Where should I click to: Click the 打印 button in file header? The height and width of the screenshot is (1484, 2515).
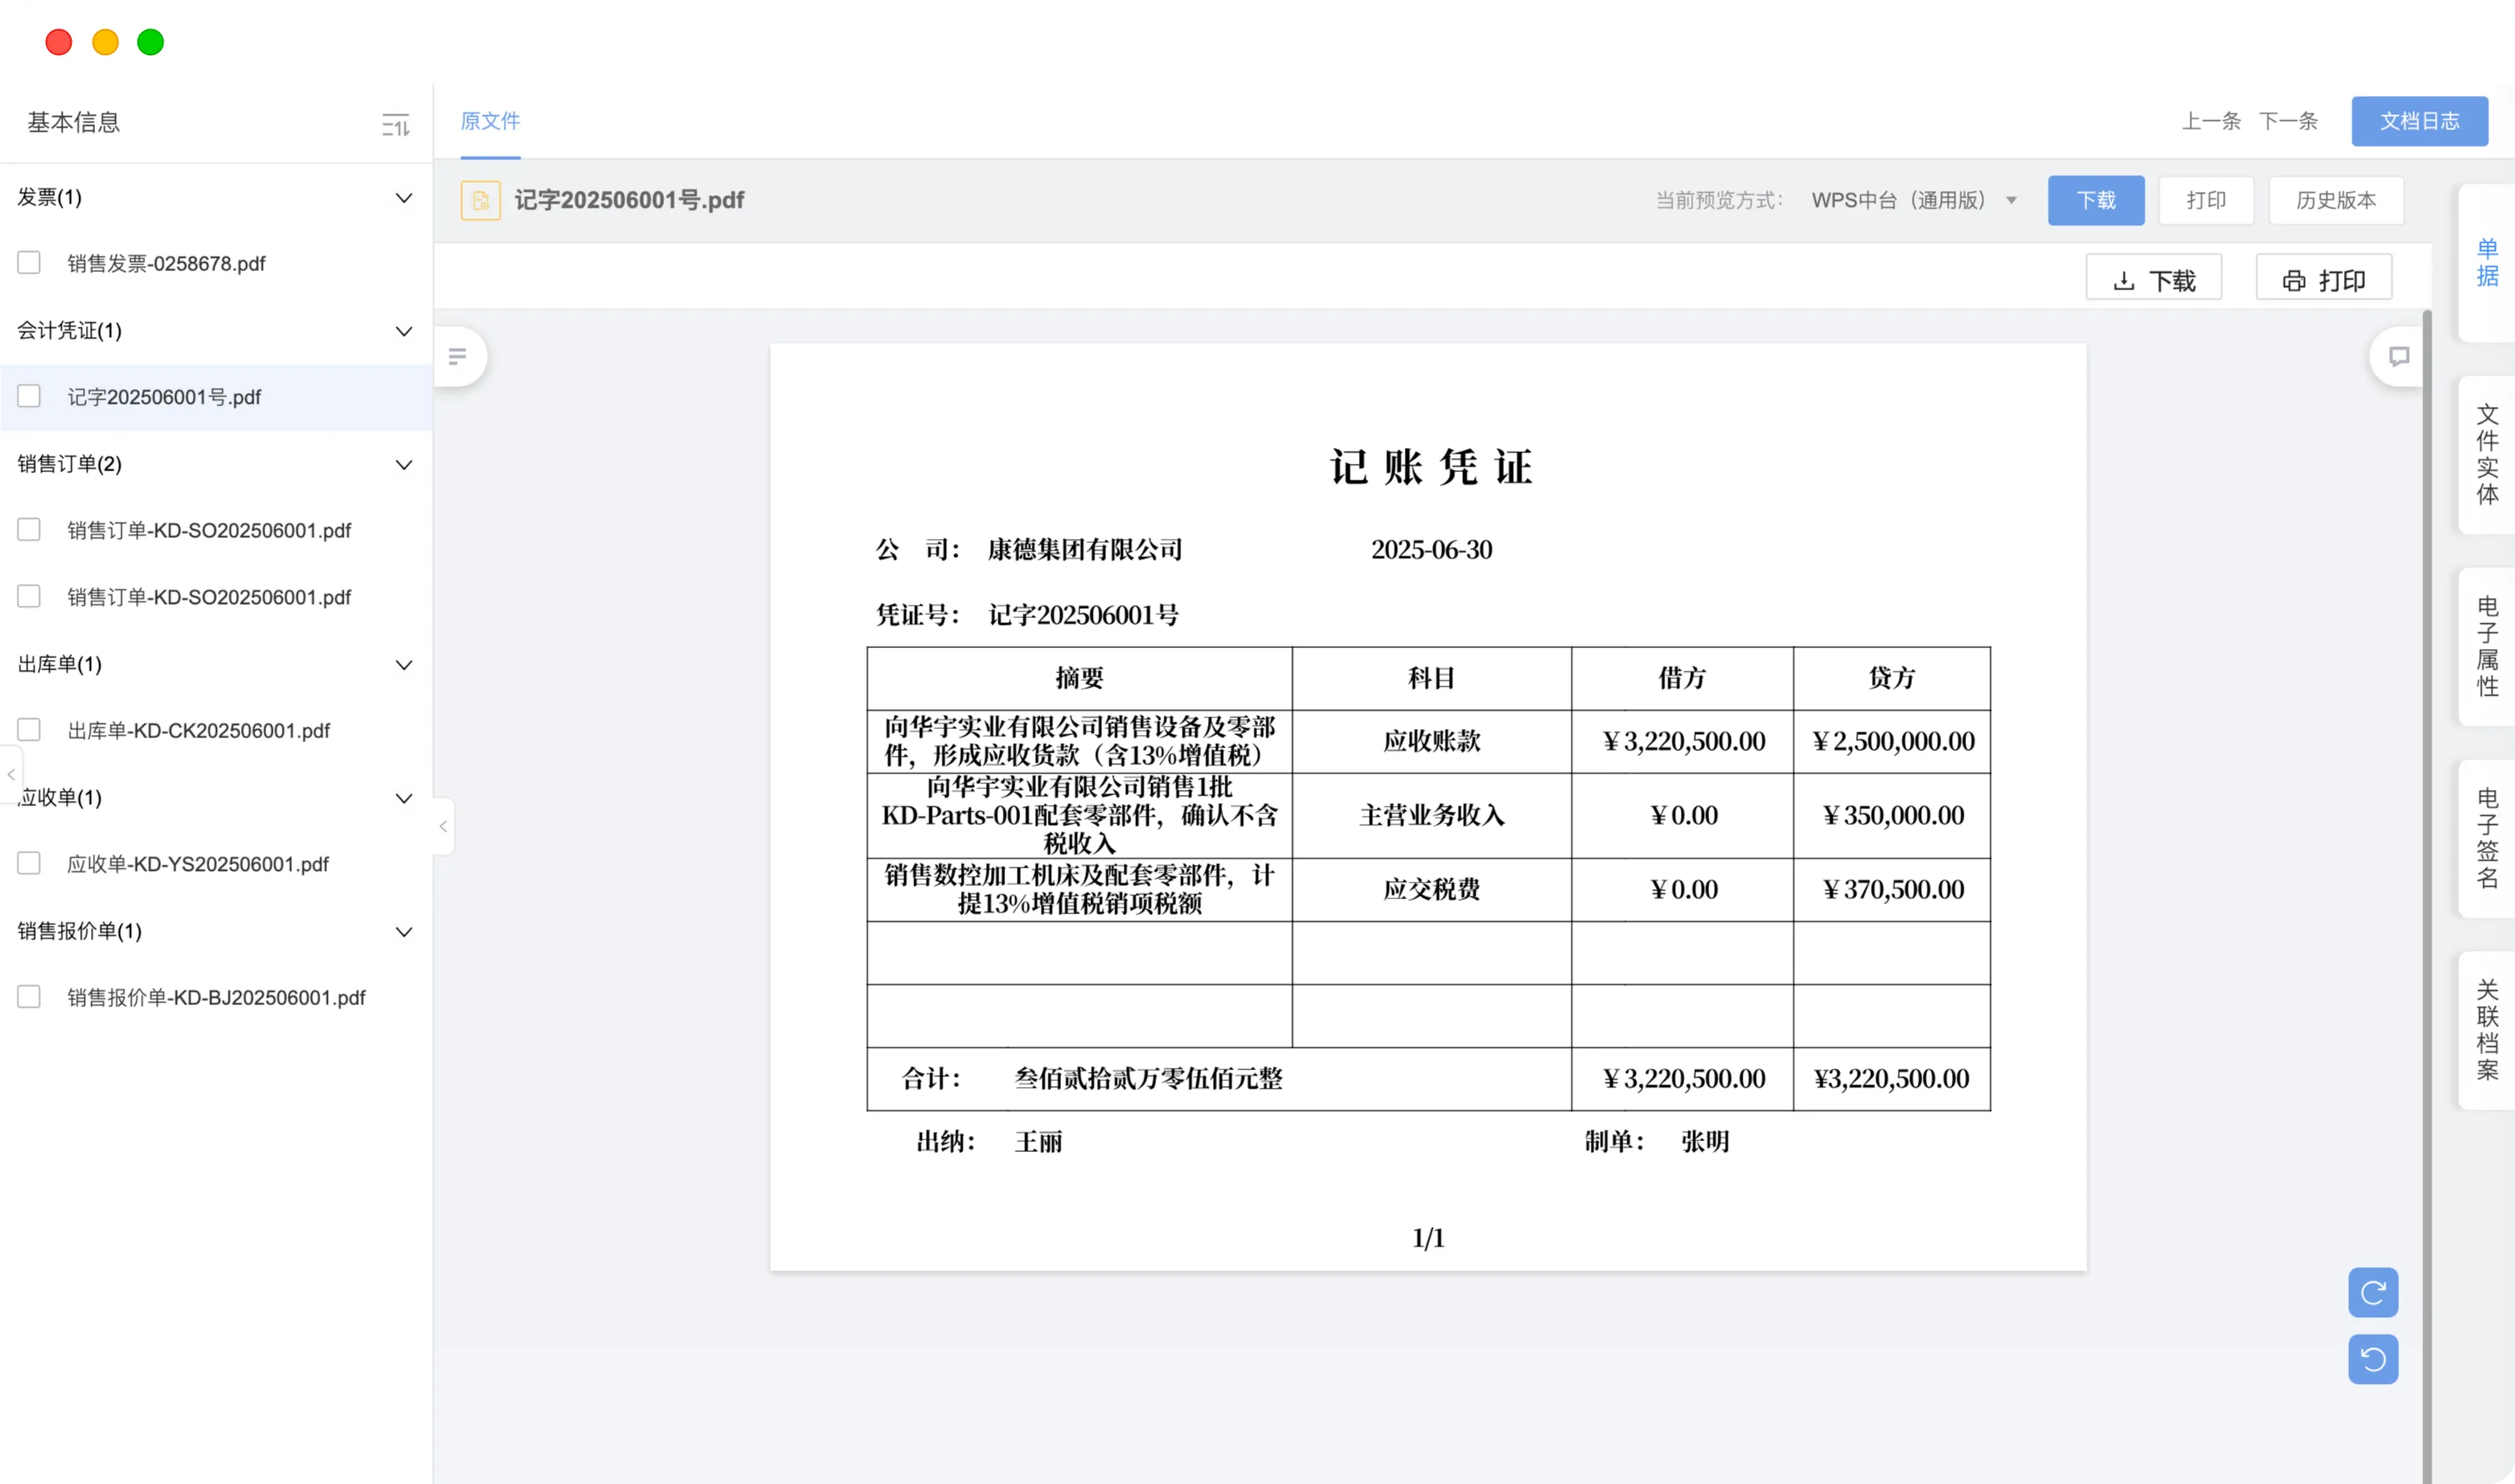pyautogui.click(x=2206, y=200)
